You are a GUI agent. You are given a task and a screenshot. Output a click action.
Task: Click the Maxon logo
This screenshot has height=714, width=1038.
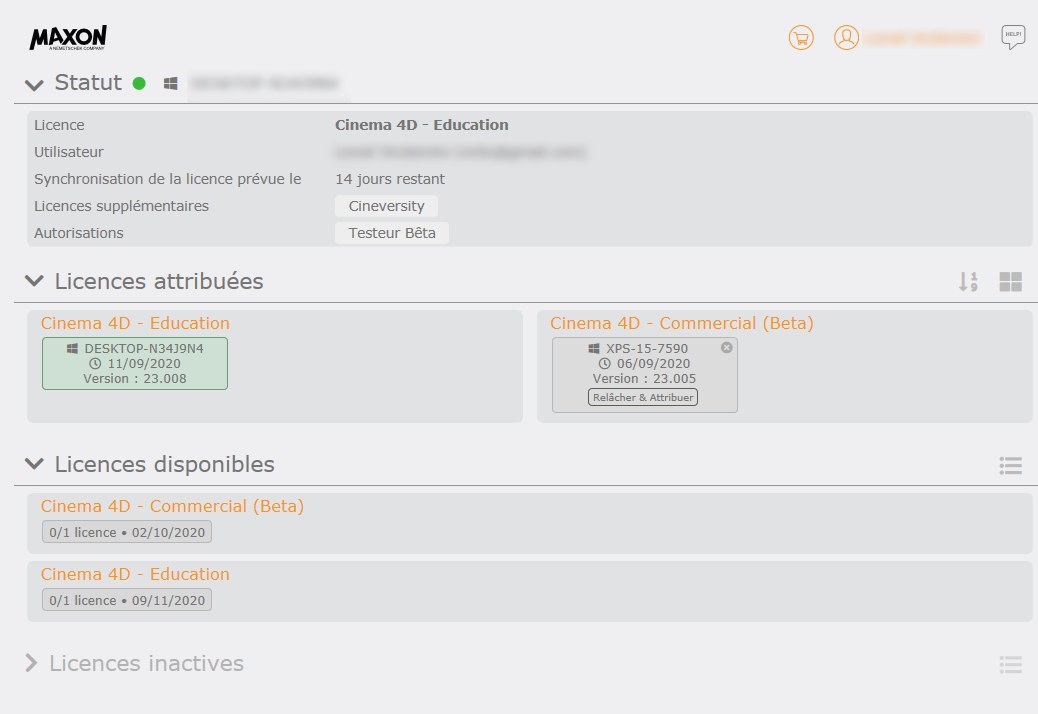click(68, 38)
